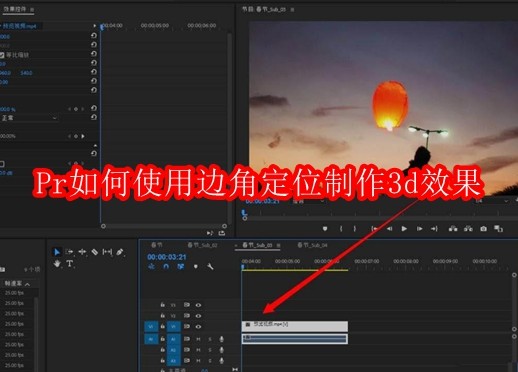Viewport: 518px width, 372px height.
Task: Click the 540.0 value in Effect Controls
Action: click(26, 73)
